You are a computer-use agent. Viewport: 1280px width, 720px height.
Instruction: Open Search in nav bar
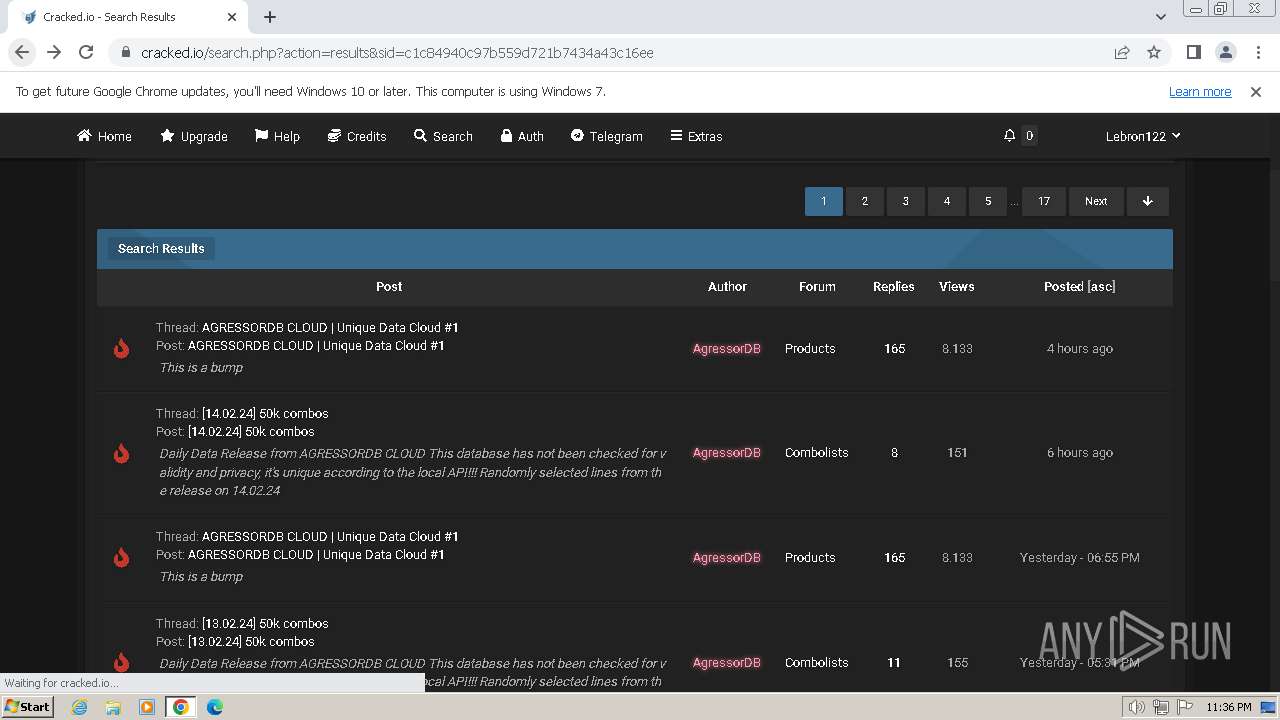443,136
